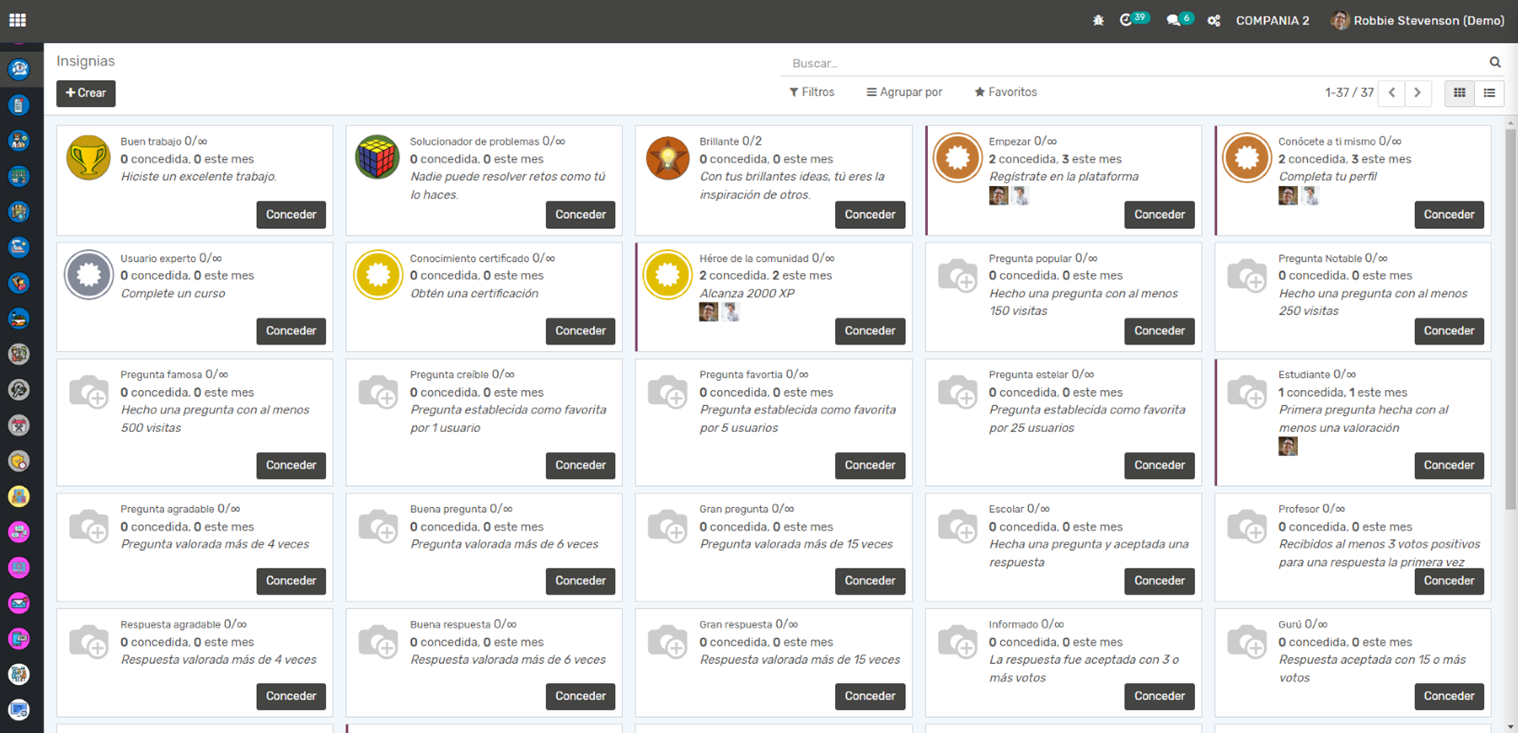Click the vertical page scrollbar
The width and height of the screenshot is (1518, 733).
[1510, 320]
